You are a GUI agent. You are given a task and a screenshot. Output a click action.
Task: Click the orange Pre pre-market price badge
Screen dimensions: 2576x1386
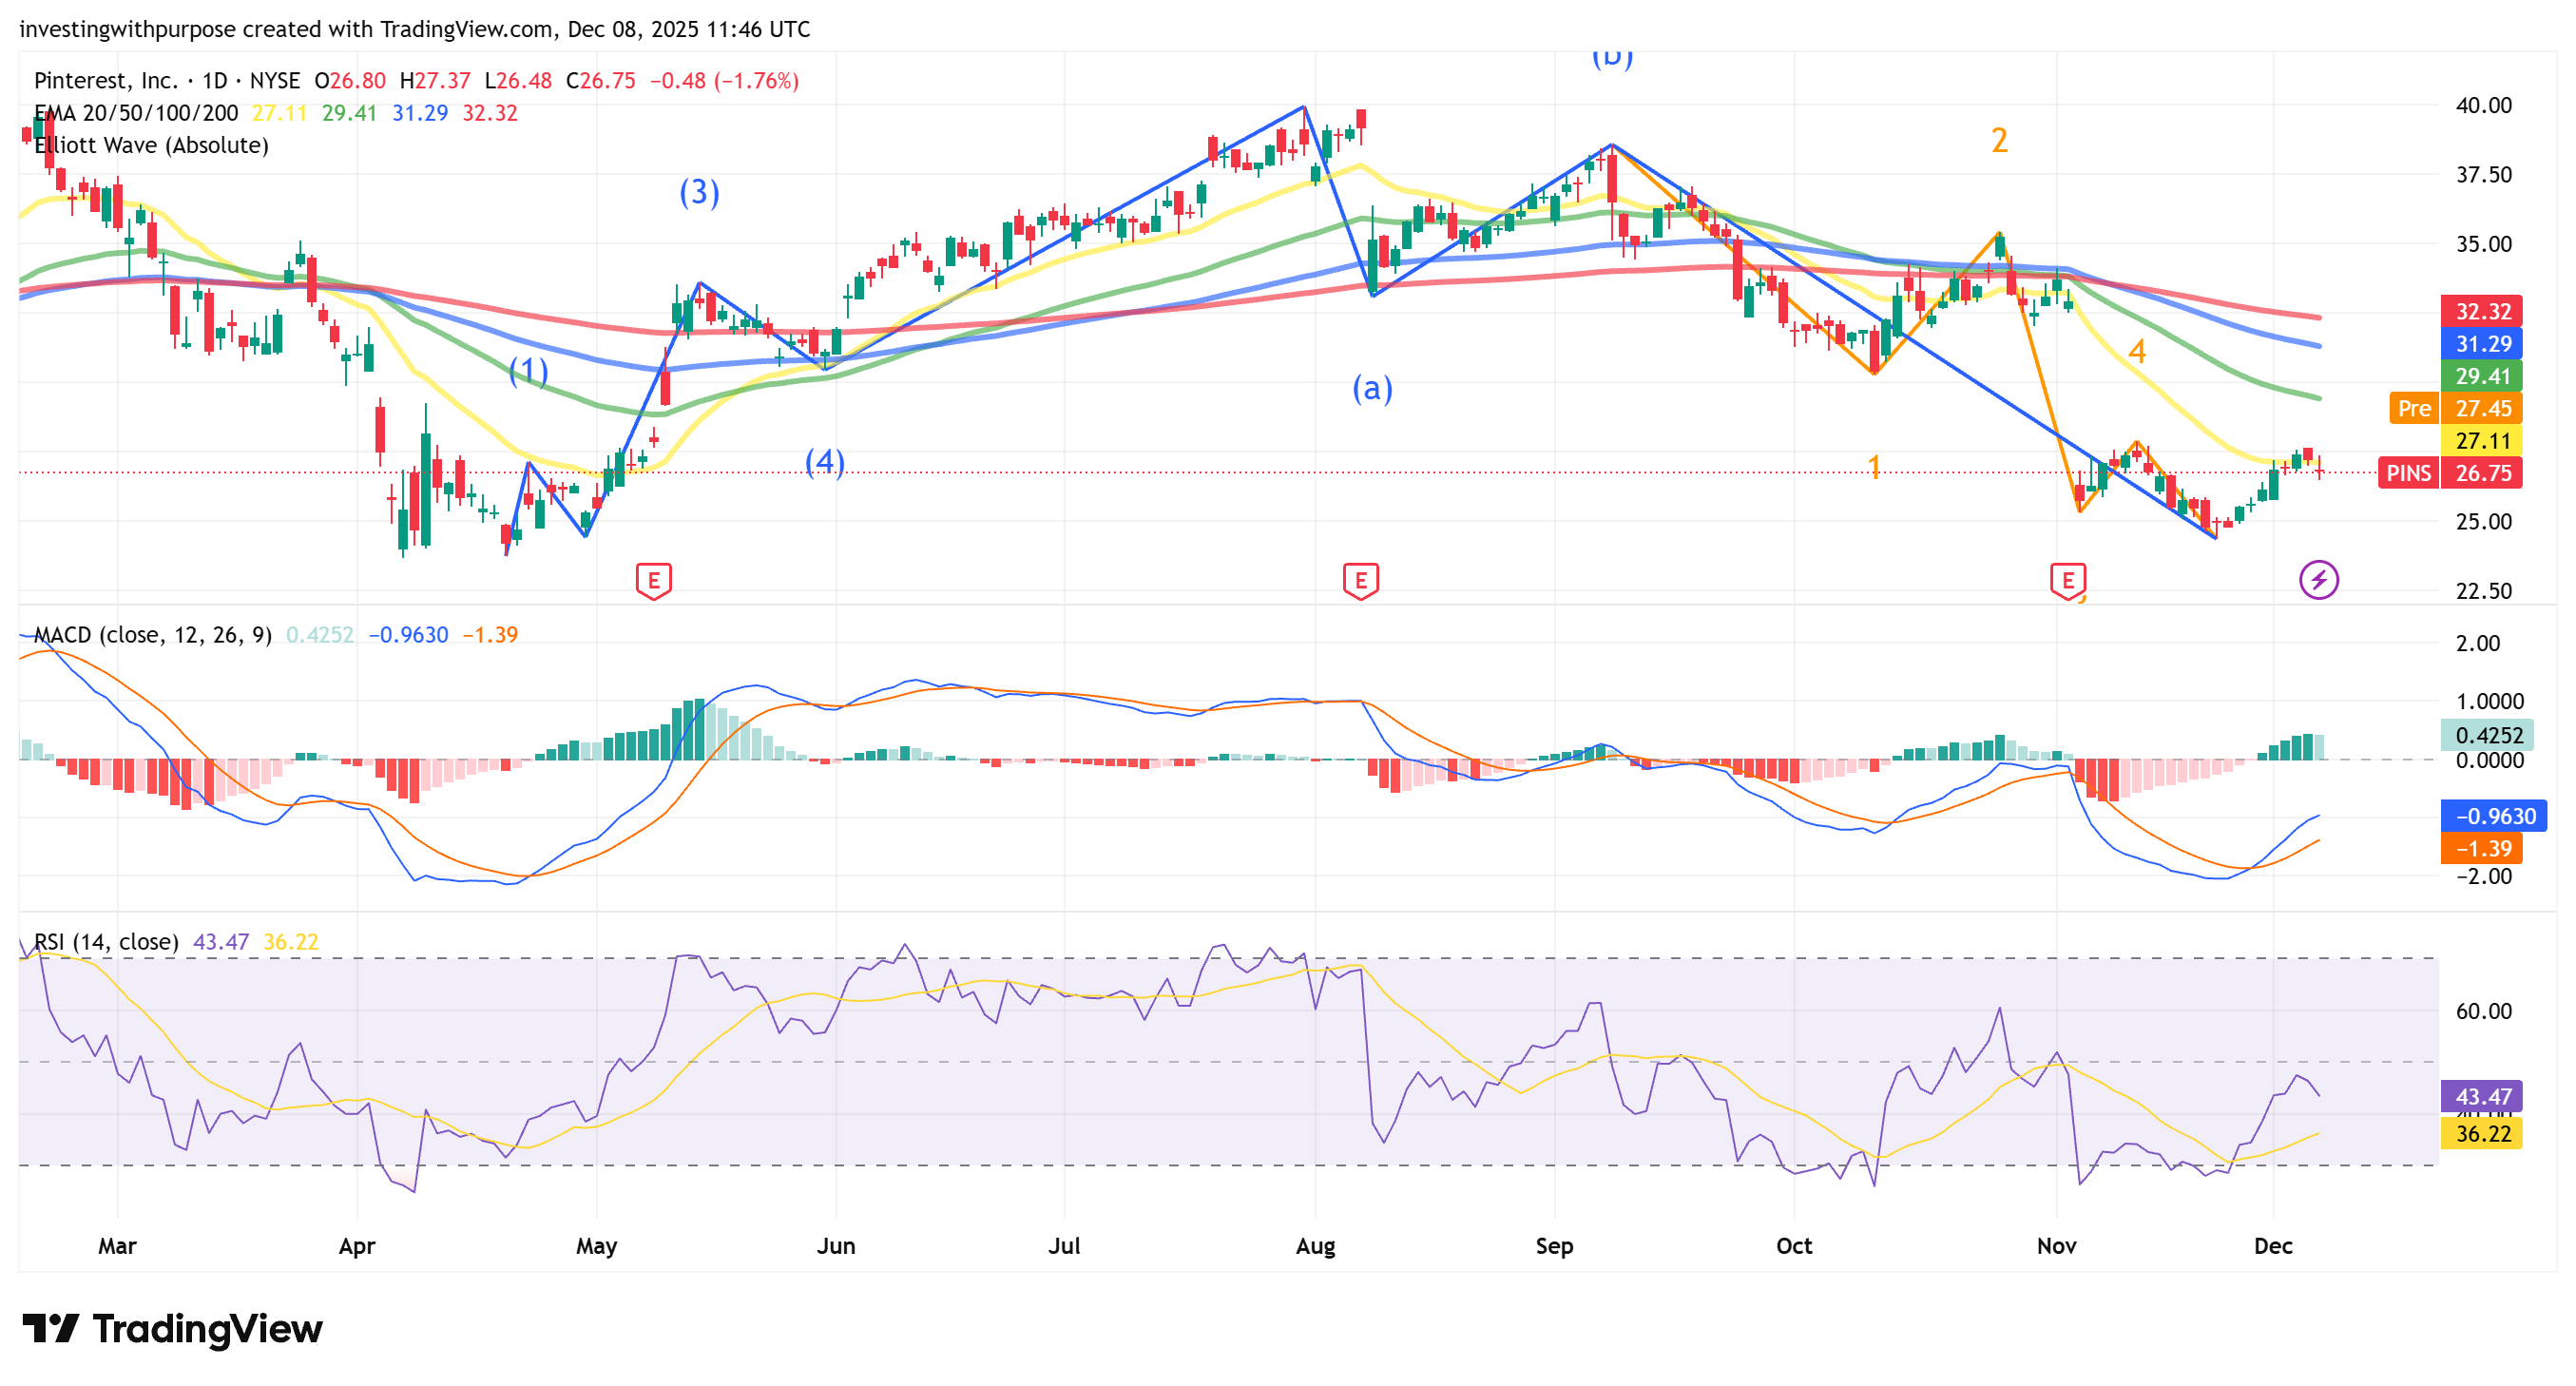point(2413,408)
